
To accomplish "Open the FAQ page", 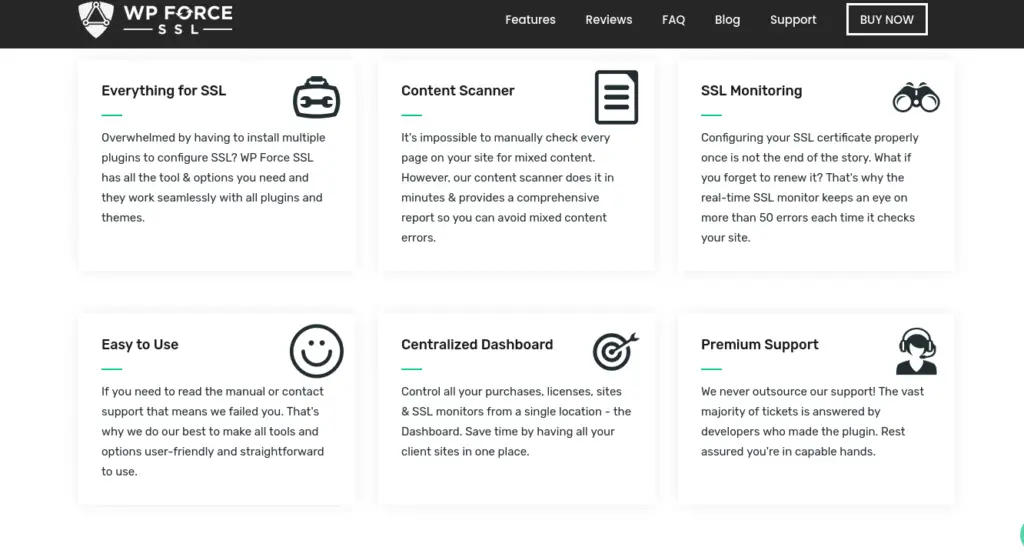I will (673, 20).
